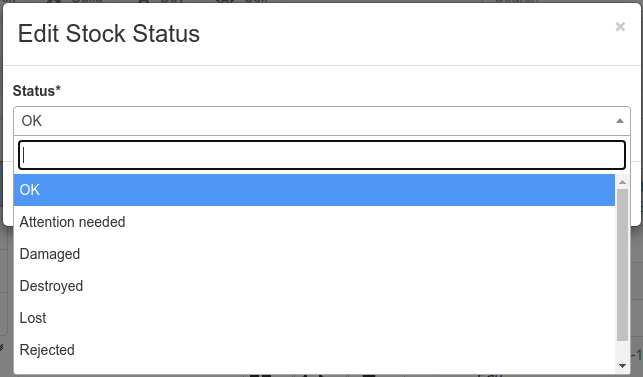Pick Damaged from the status list
The height and width of the screenshot is (377, 643).
coord(314,254)
